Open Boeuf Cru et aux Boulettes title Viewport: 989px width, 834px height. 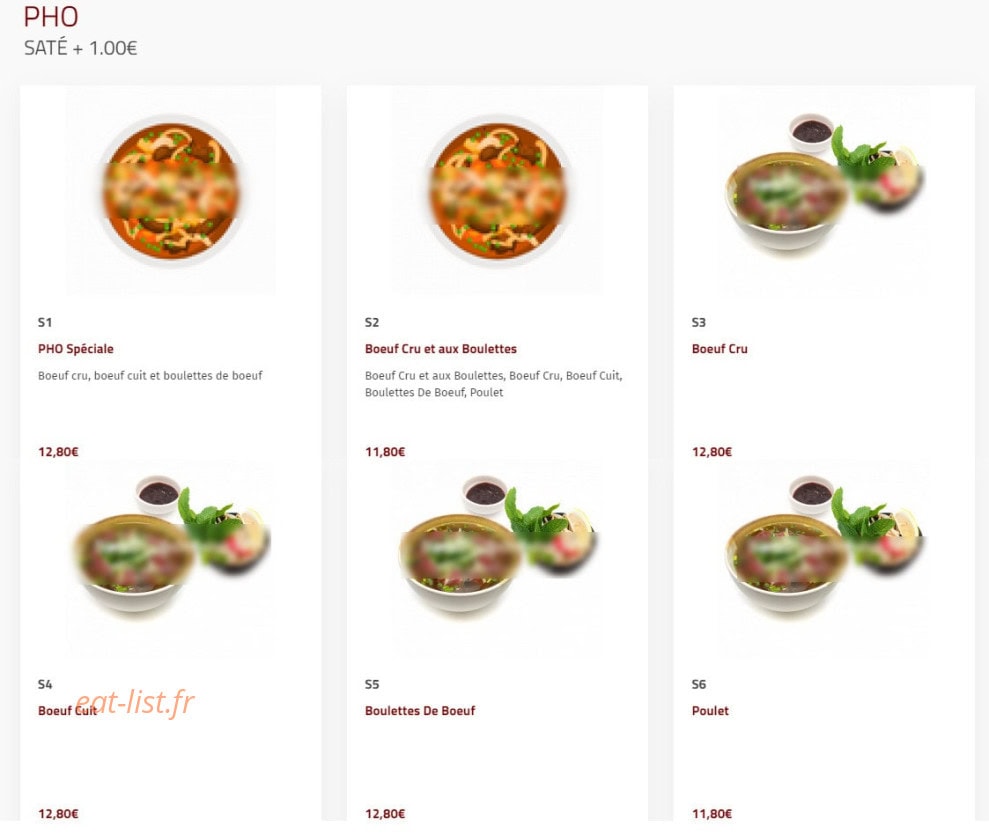[x=440, y=349]
